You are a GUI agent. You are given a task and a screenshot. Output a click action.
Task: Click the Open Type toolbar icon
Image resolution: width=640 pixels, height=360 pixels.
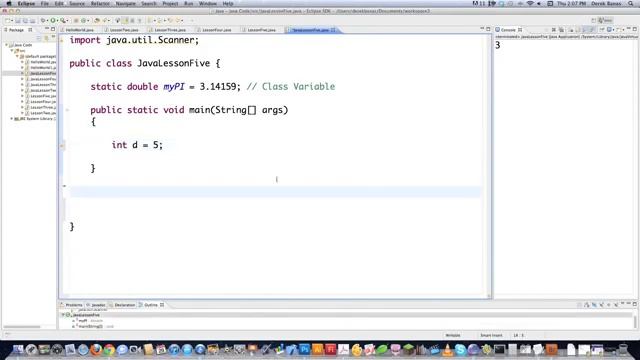[x=97, y=20]
